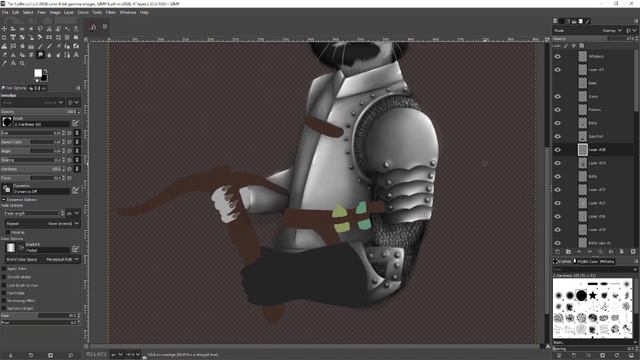Viewport: 640px width, 360px height.
Task: Select the Bolts layer row
Action: [x=594, y=176]
